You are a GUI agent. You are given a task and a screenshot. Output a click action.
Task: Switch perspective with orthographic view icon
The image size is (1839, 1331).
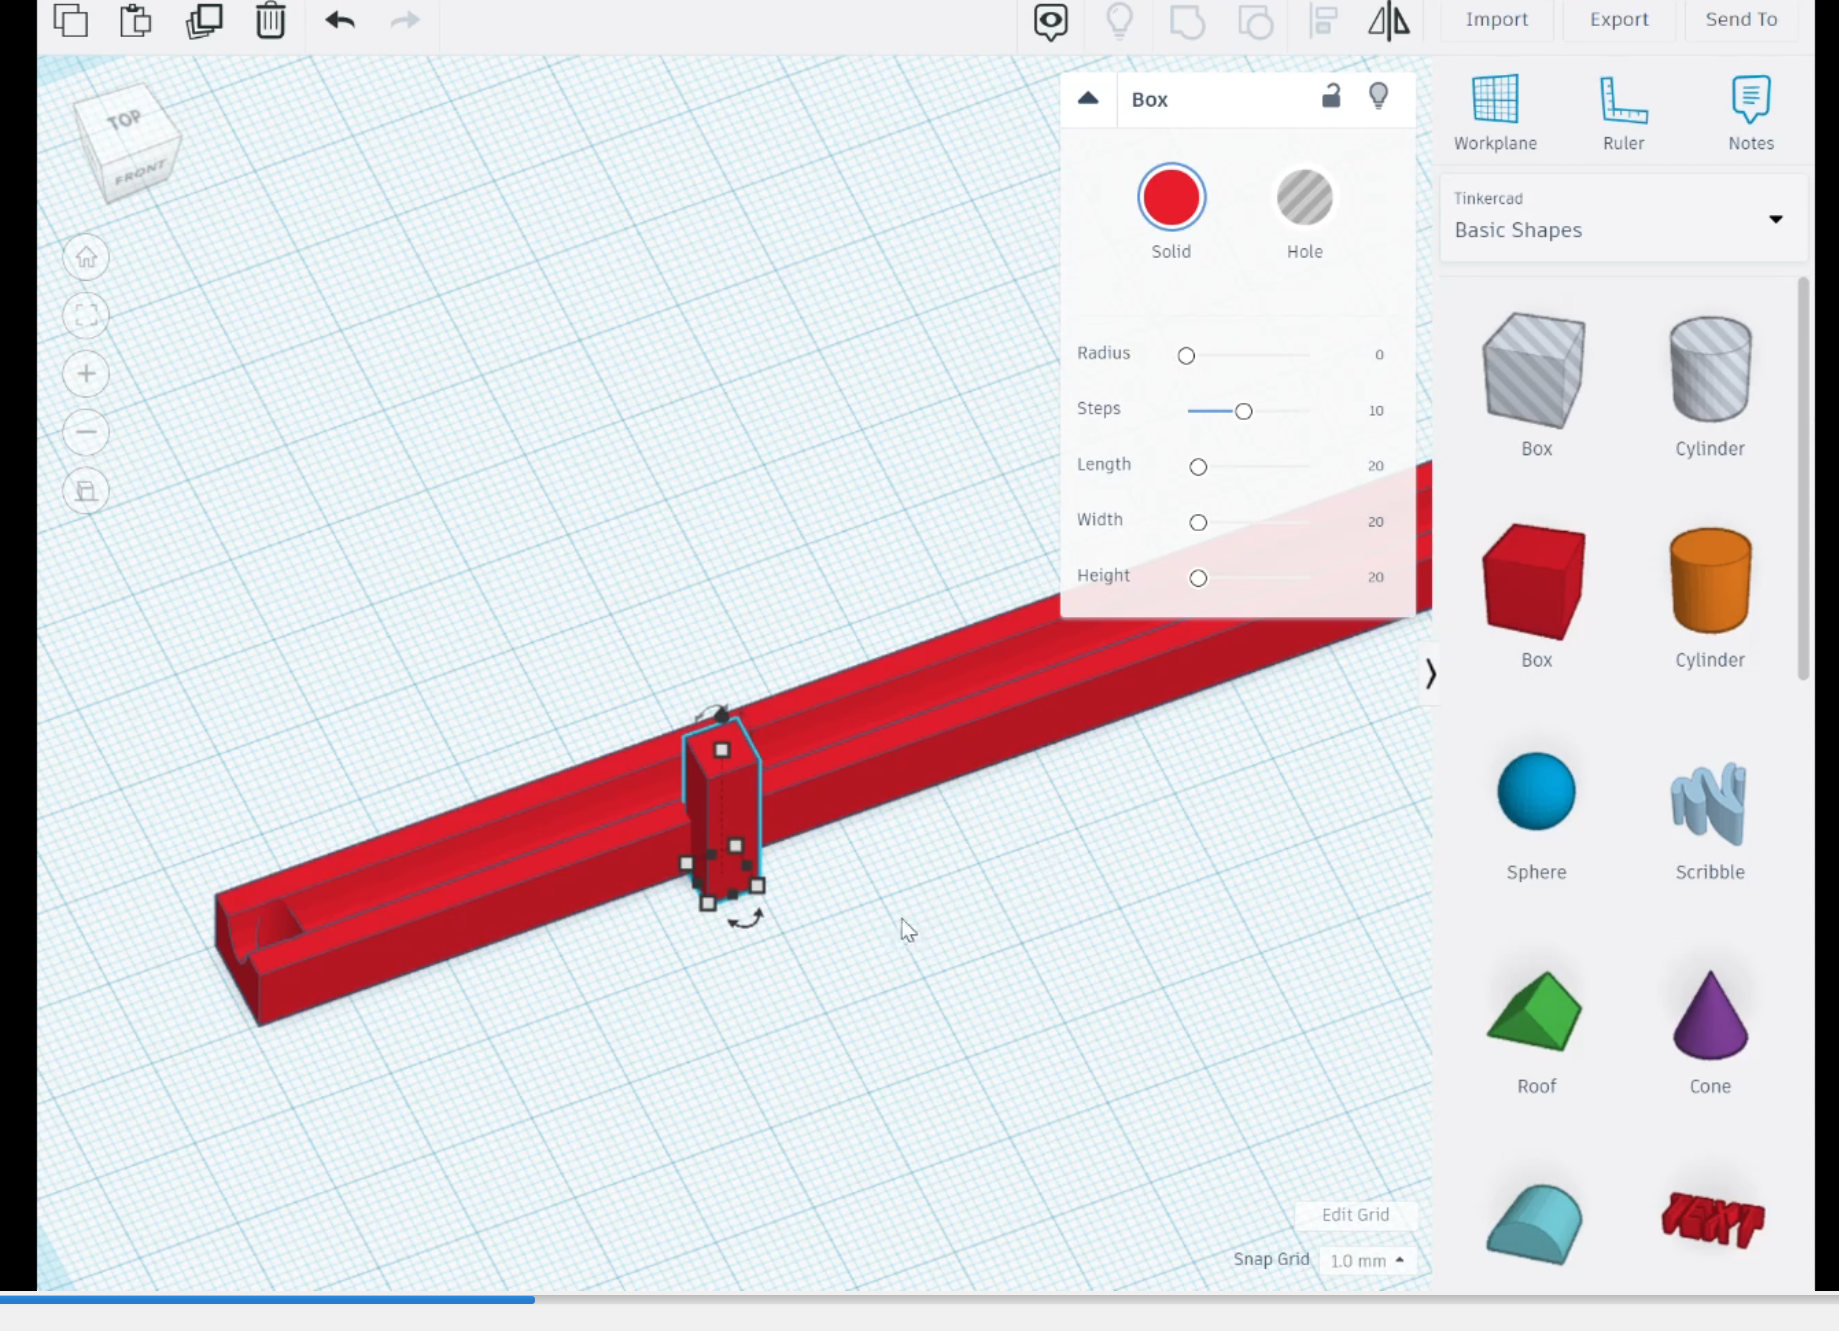click(87, 491)
